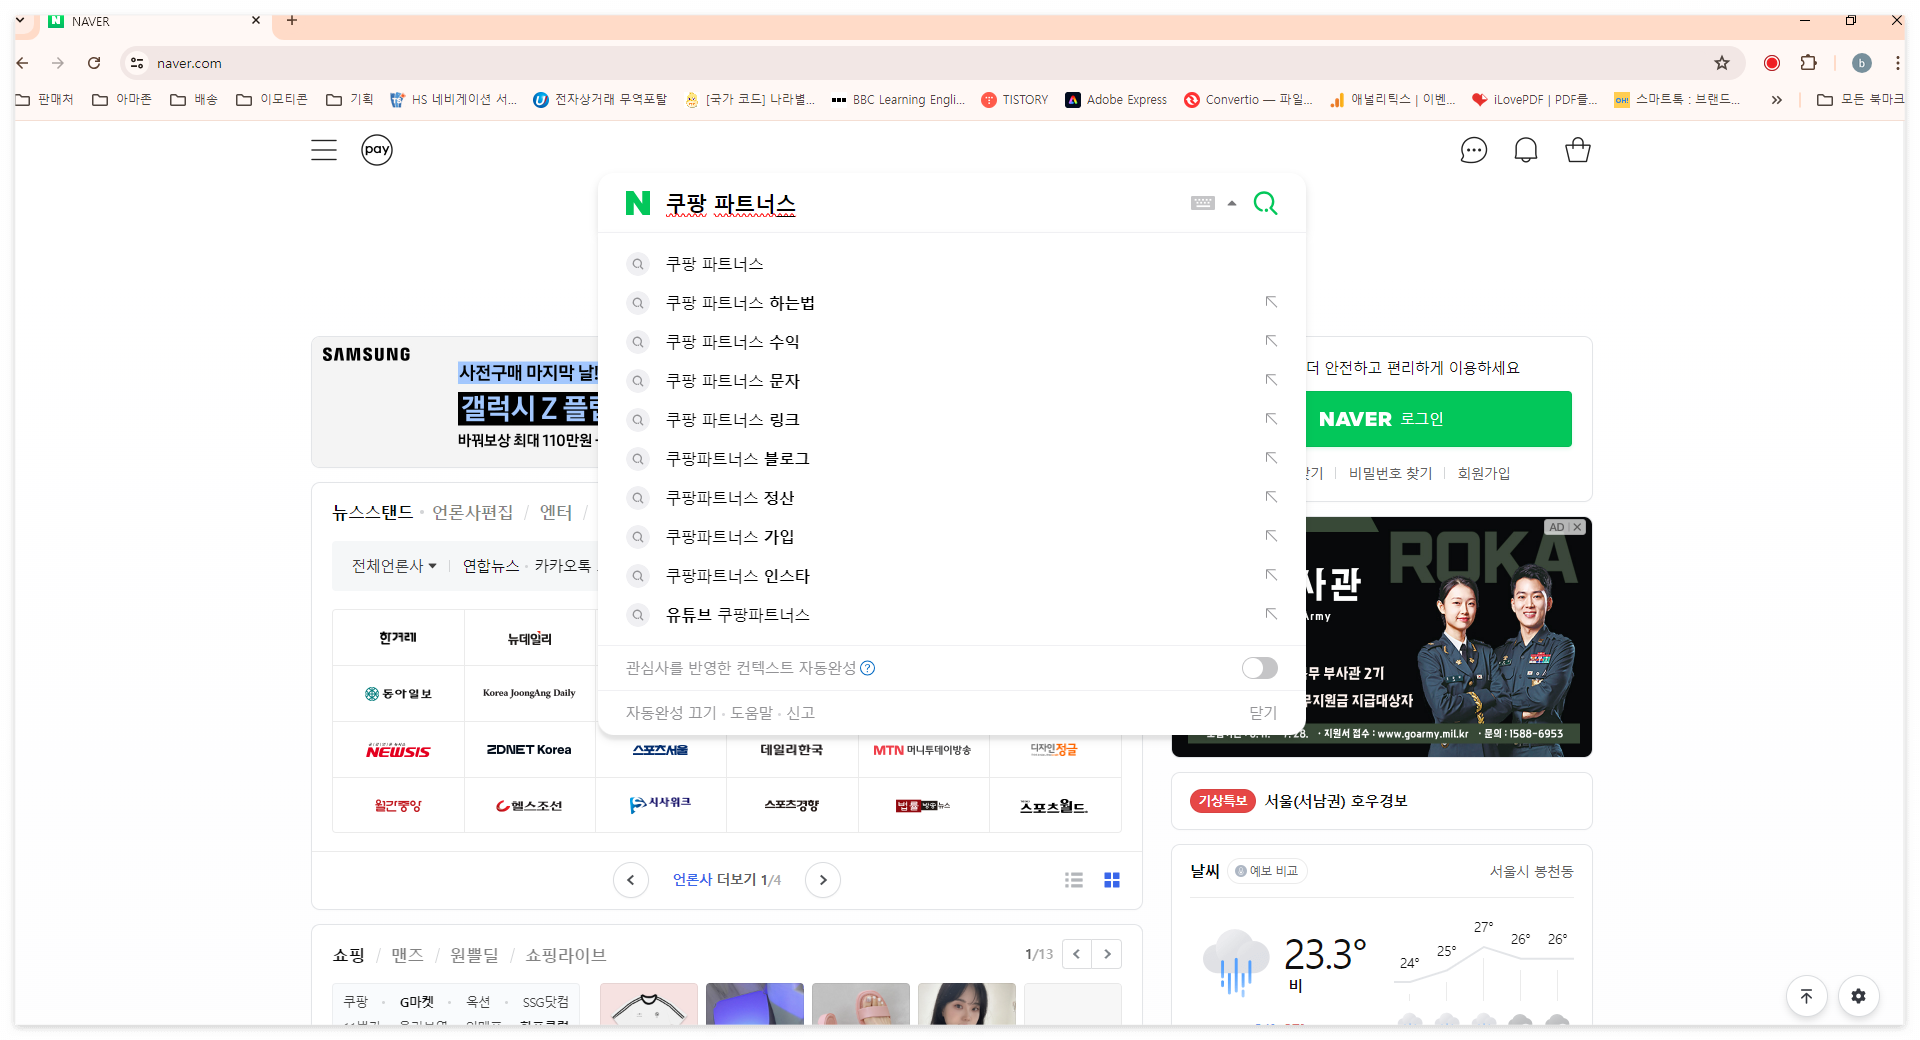
Task: Expand hidden bookmarks with chevron
Action: tap(1776, 100)
